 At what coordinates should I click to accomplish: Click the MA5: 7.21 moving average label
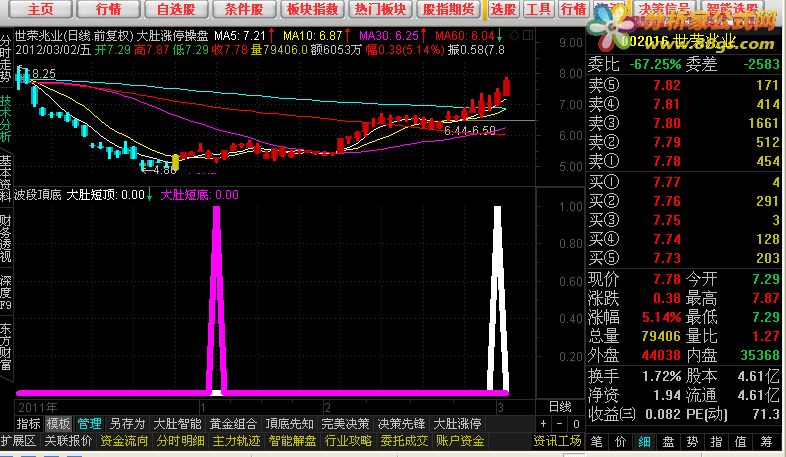pyautogui.click(x=240, y=36)
